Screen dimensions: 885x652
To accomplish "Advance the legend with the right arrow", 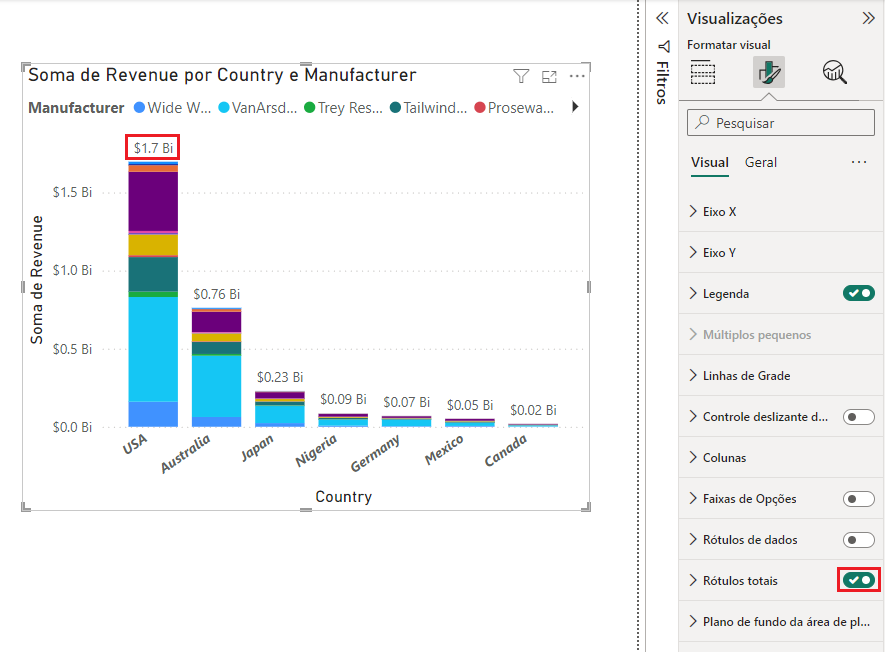I will point(575,107).
